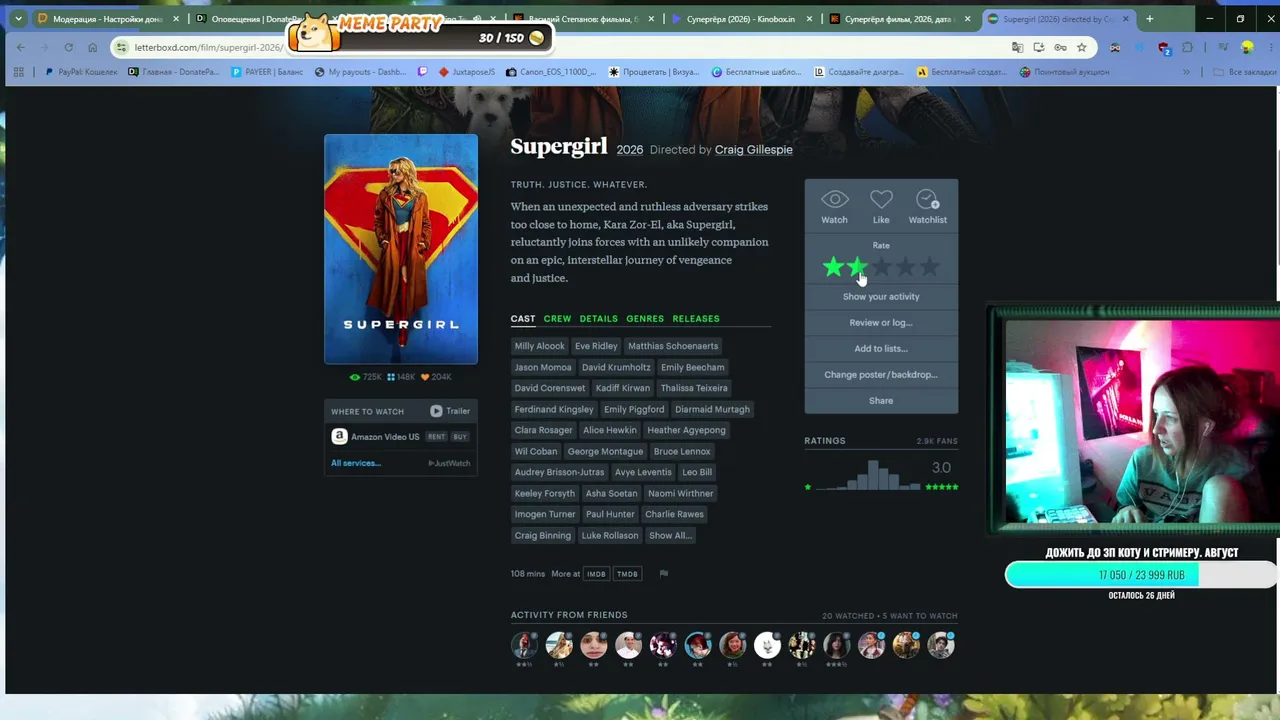Choose the BUY option for Amazon Video
The image size is (1280, 720).
[x=460, y=437]
